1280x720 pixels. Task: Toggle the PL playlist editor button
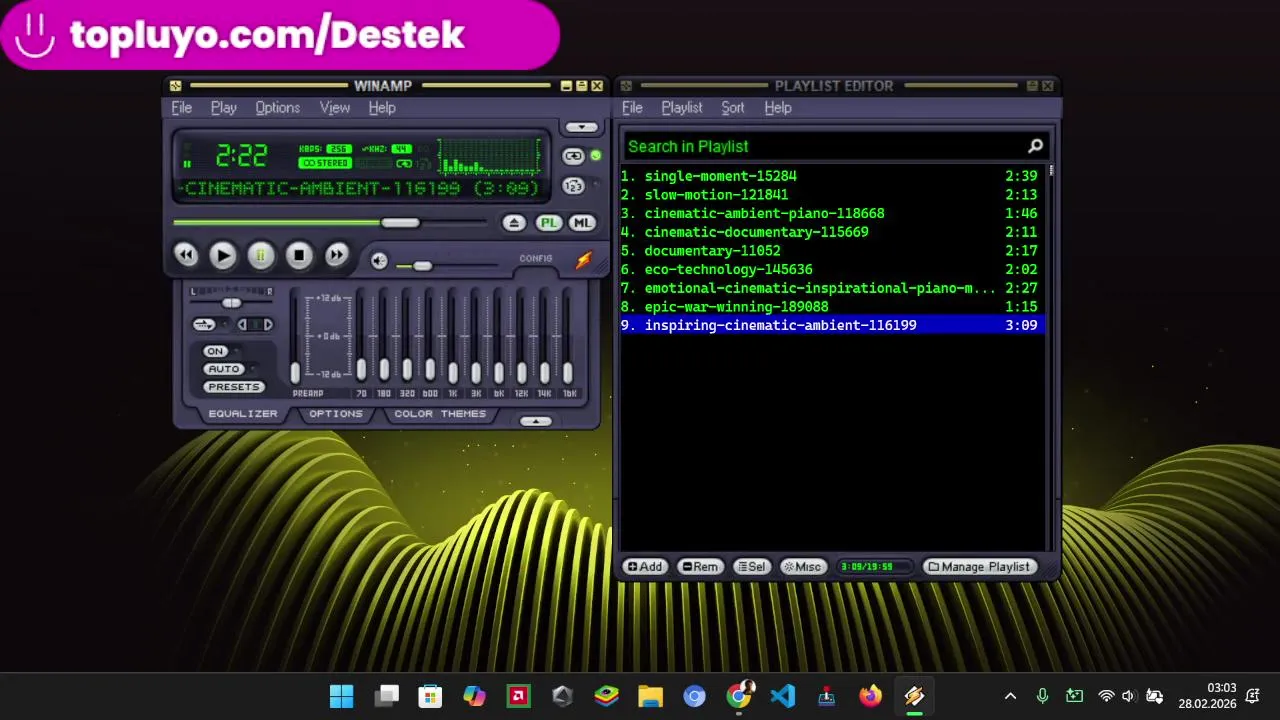point(548,223)
